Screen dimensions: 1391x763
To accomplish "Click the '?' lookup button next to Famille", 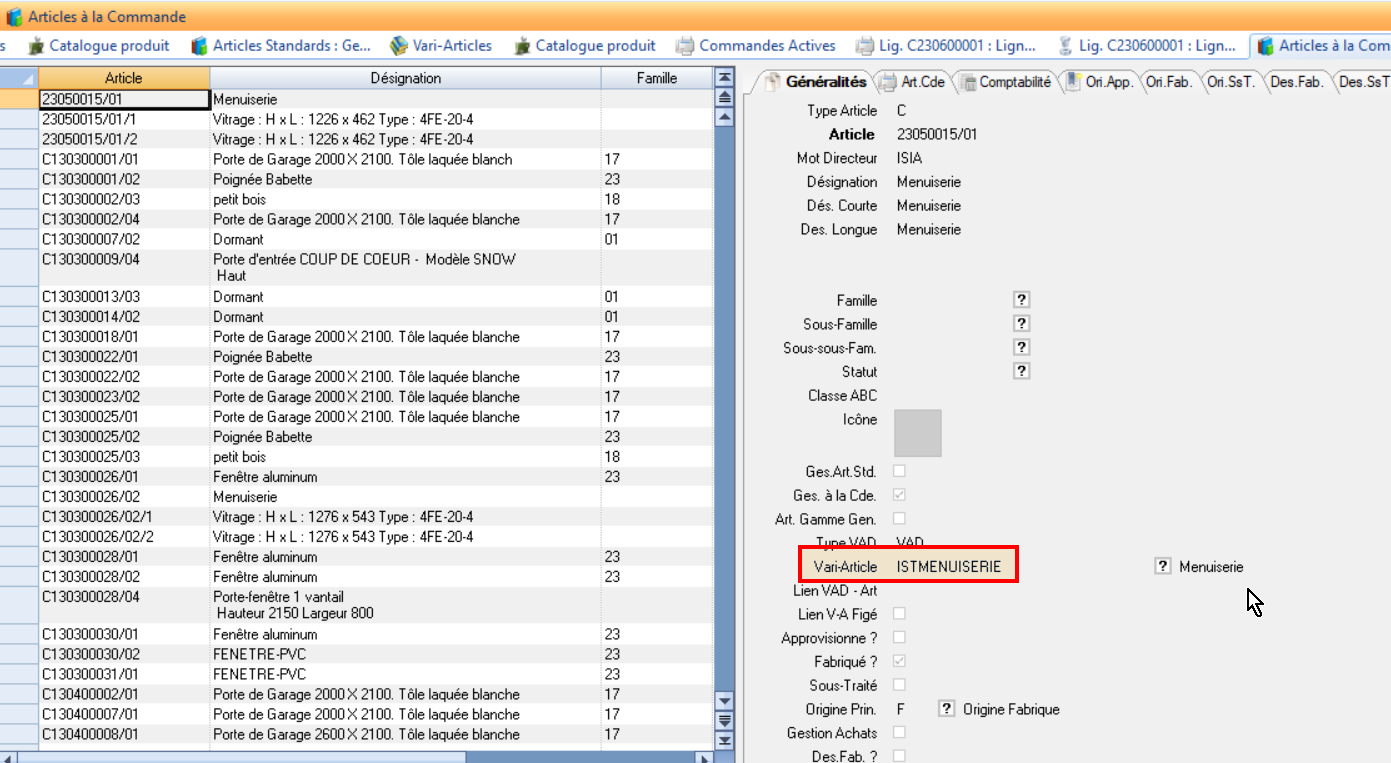I will pyautogui.click(x=1021, y=300).
